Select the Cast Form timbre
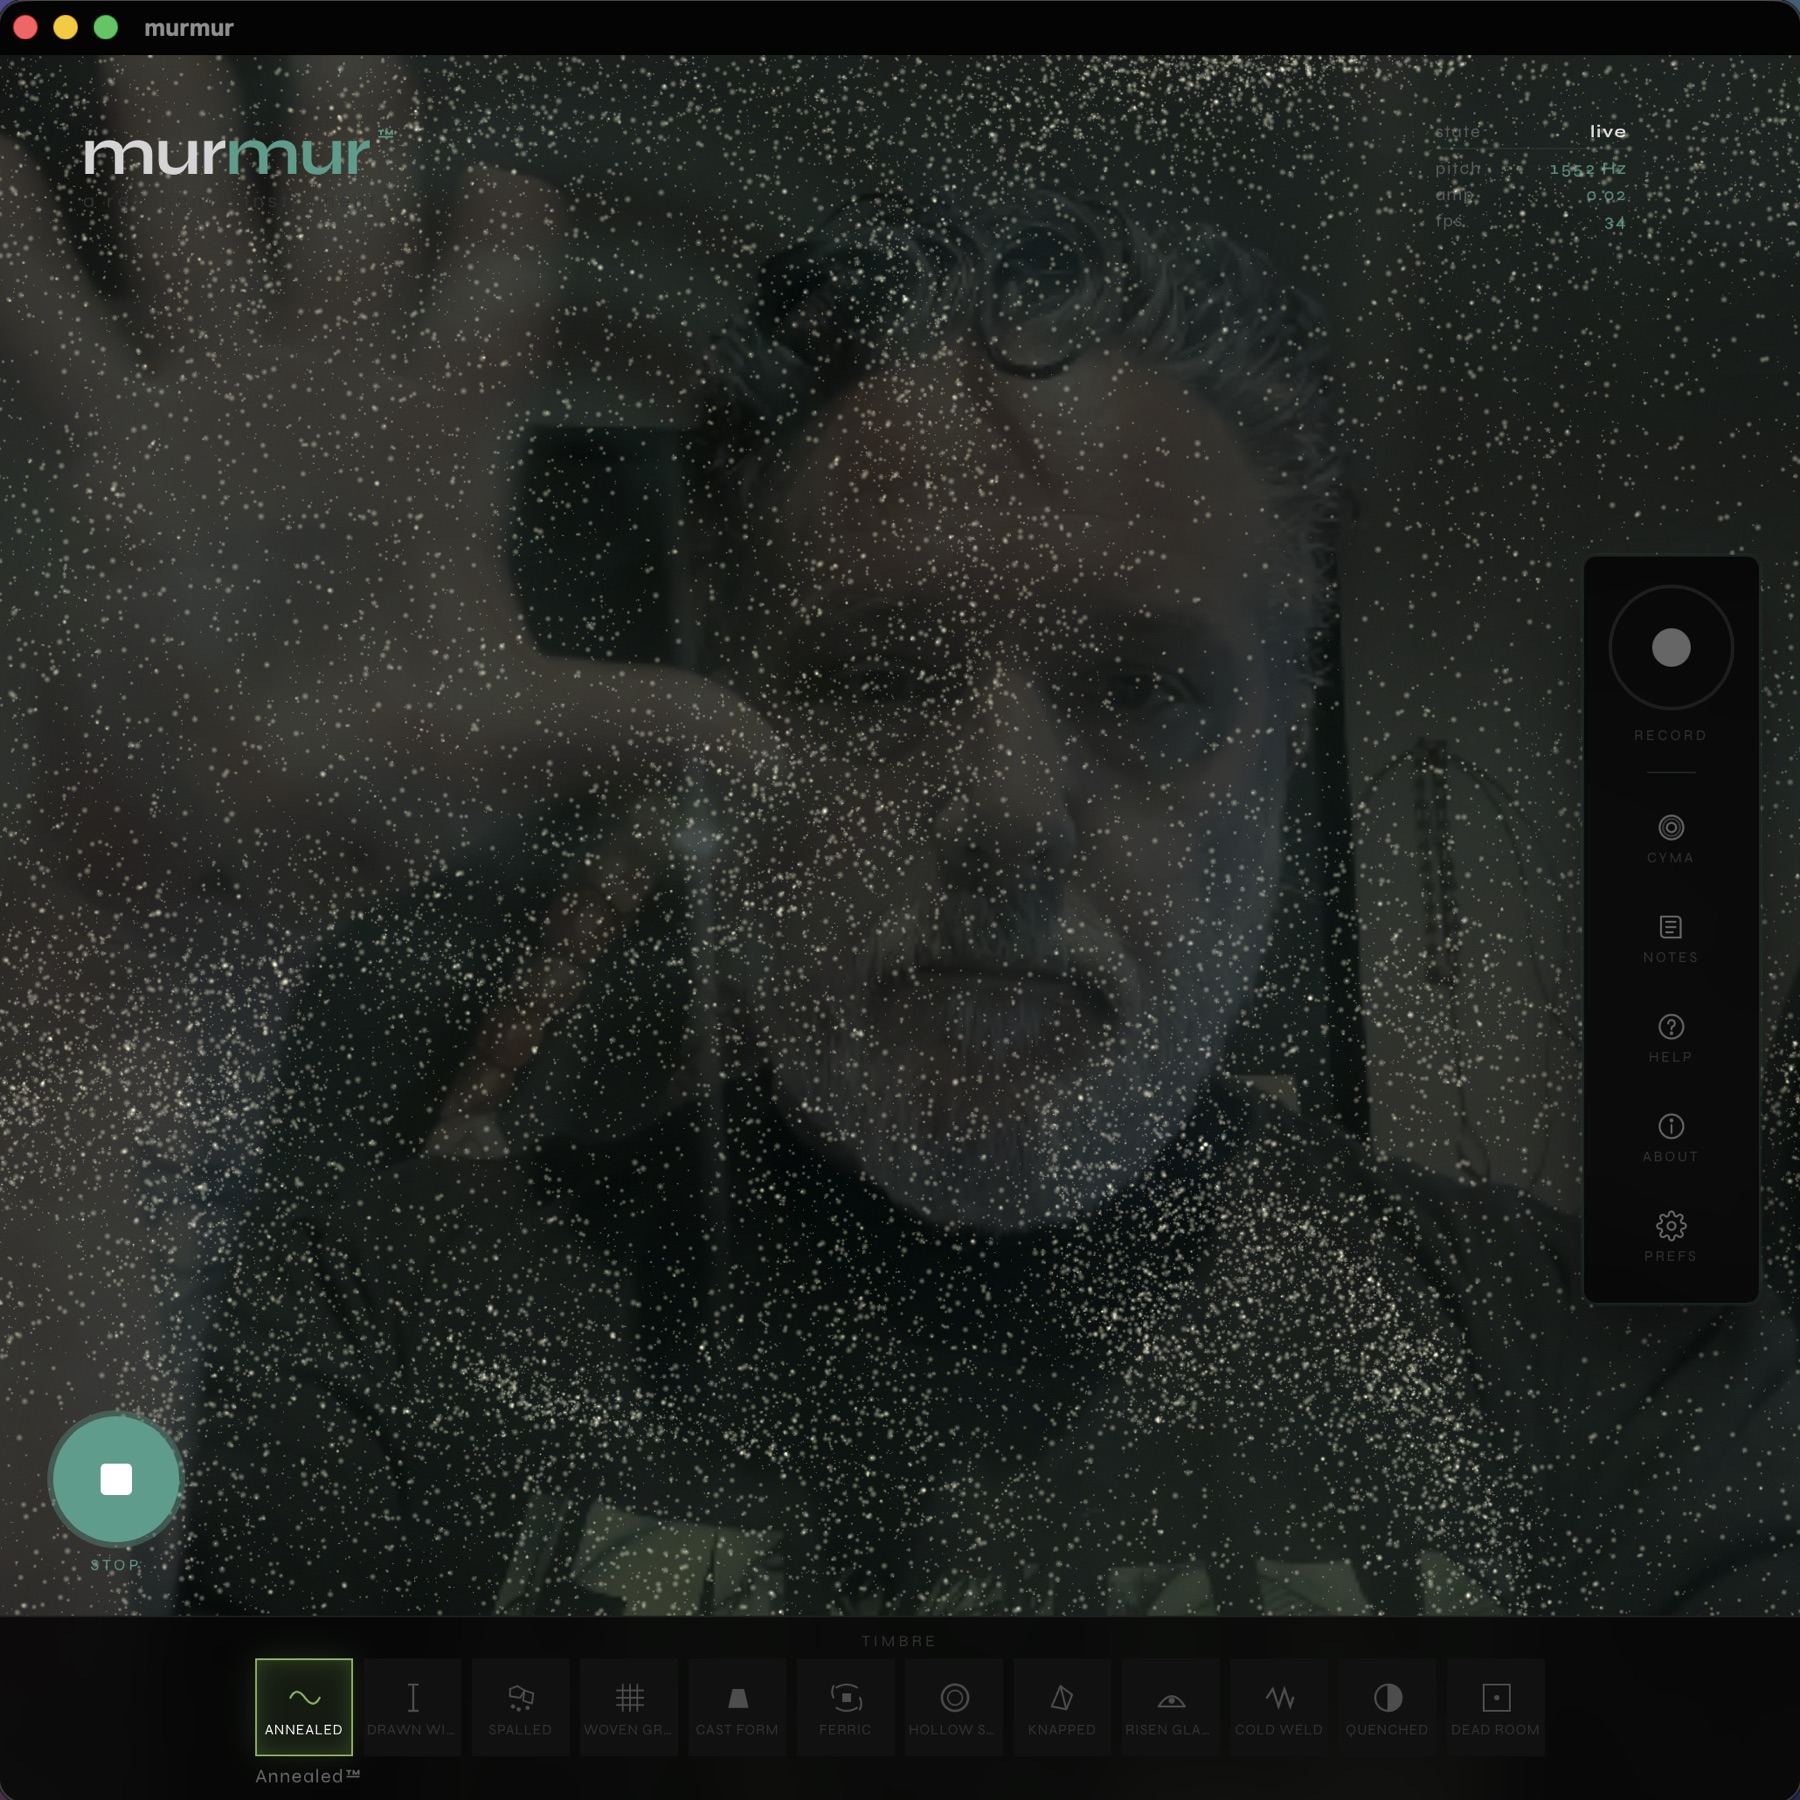This screenshot has height=1800, width=1800. pos(737,1706)
